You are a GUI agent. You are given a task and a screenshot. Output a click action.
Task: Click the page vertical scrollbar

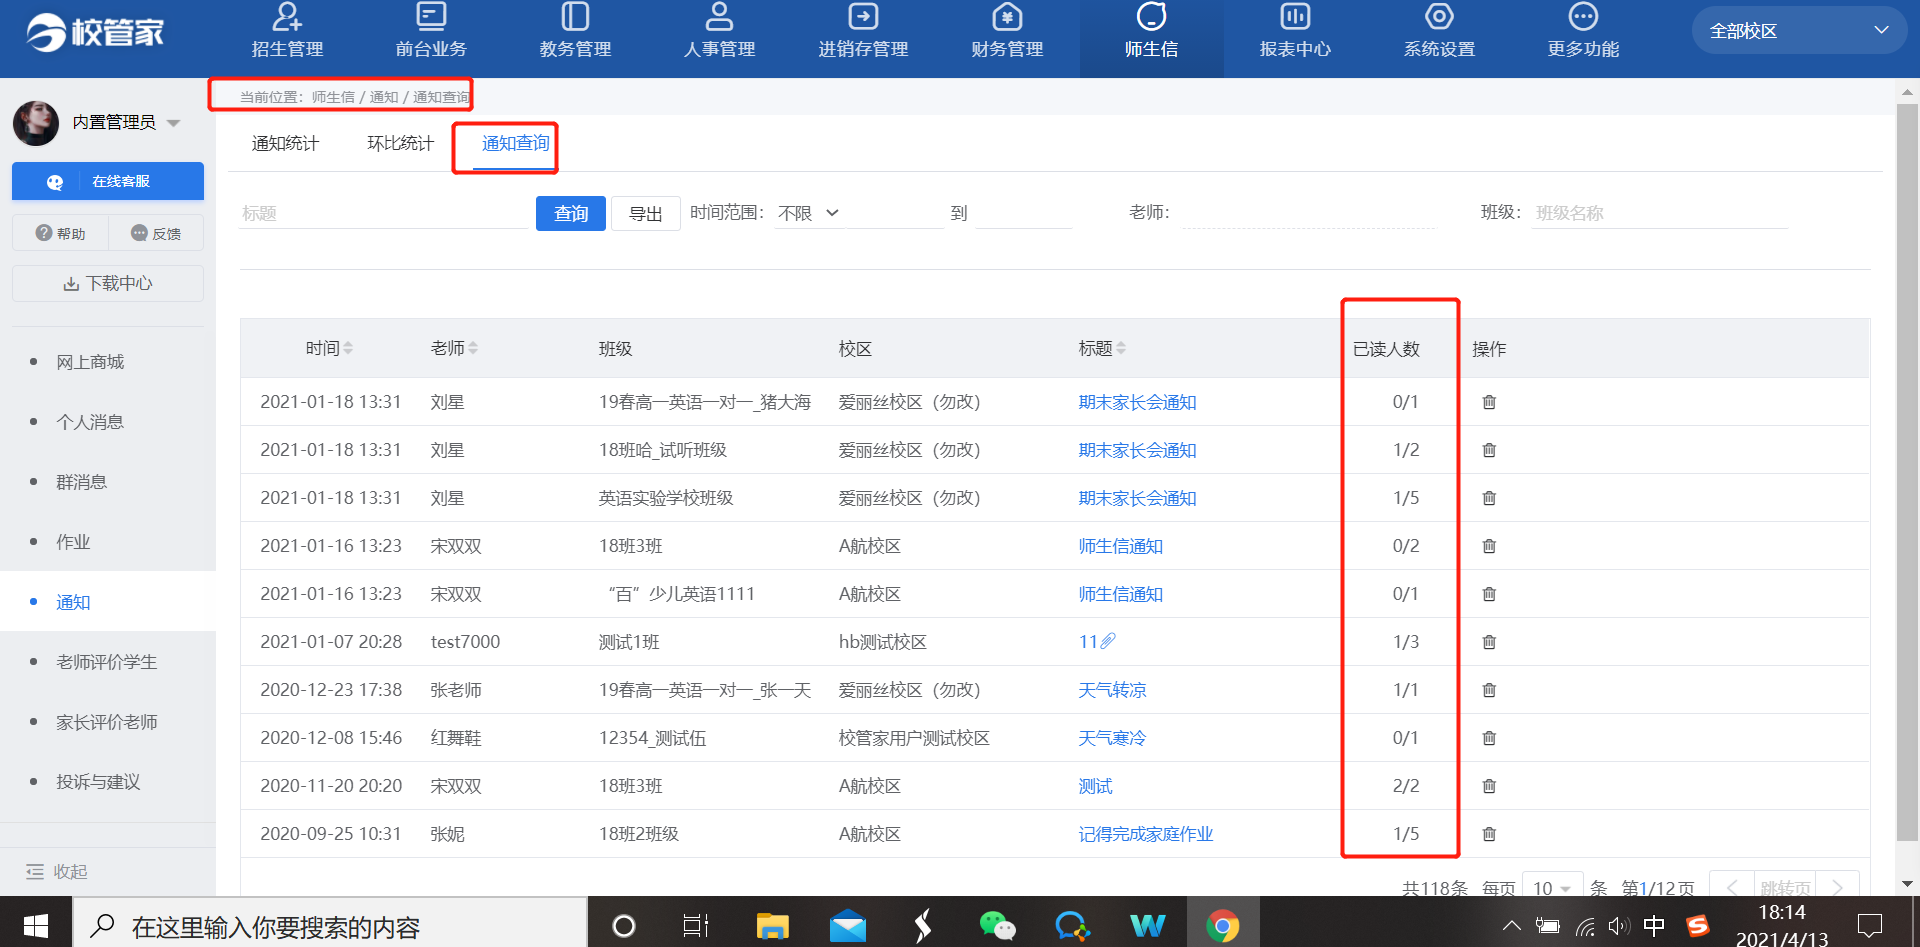1907,474
